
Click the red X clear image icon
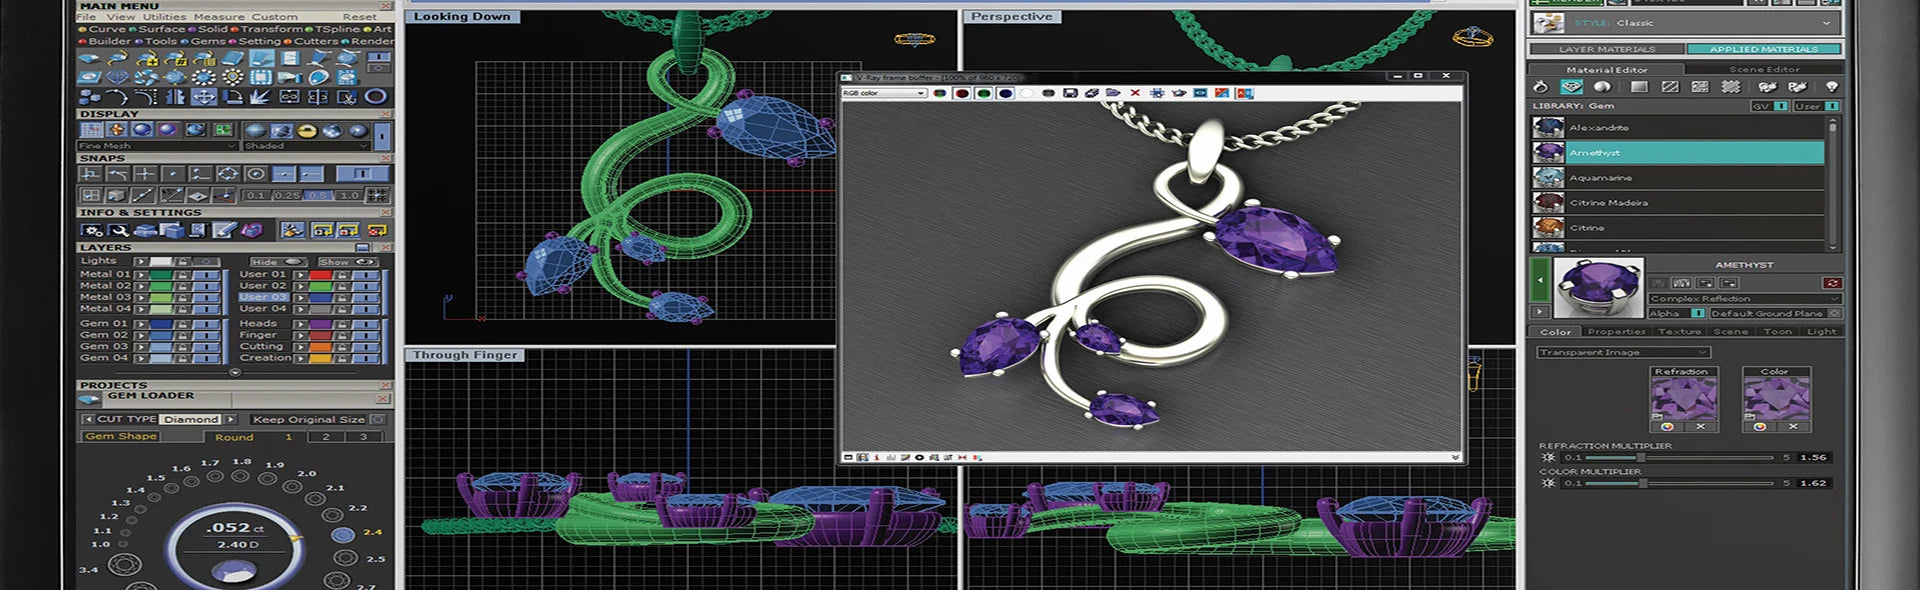click(1135, 93)
